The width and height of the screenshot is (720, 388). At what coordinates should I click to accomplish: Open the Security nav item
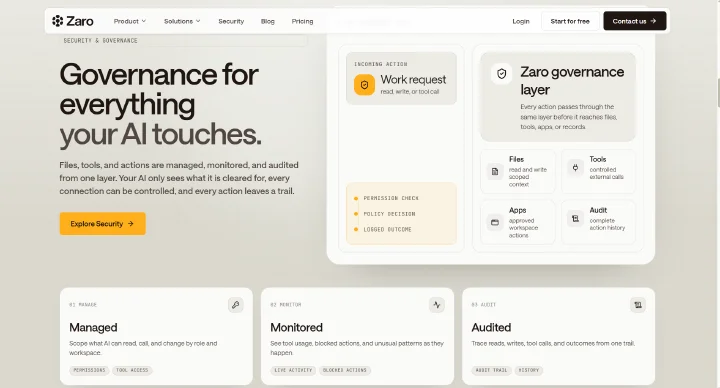point(231,21)
